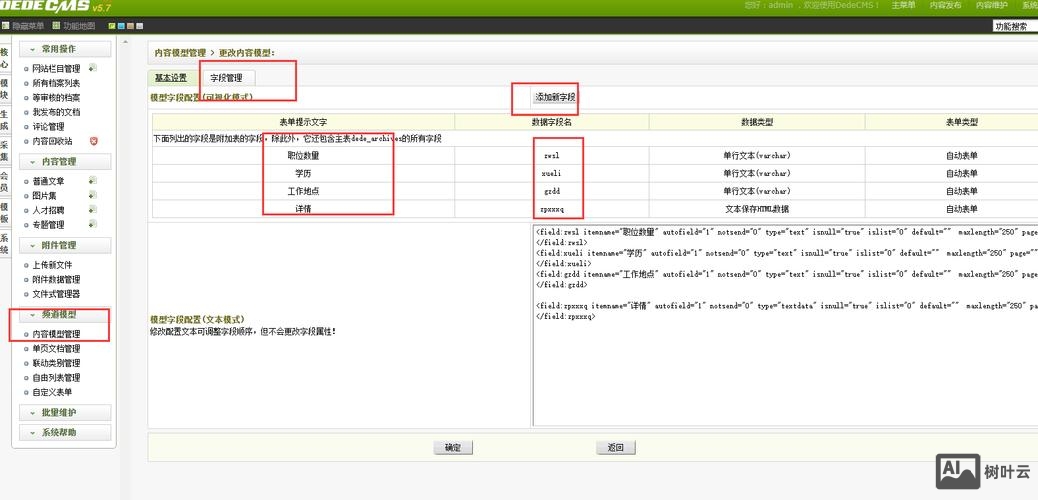Image resolution: width=1038 pixels, height=500 pixels.
Task: Open 内容模型管理 in the sidebar
Action: [56, 334]
